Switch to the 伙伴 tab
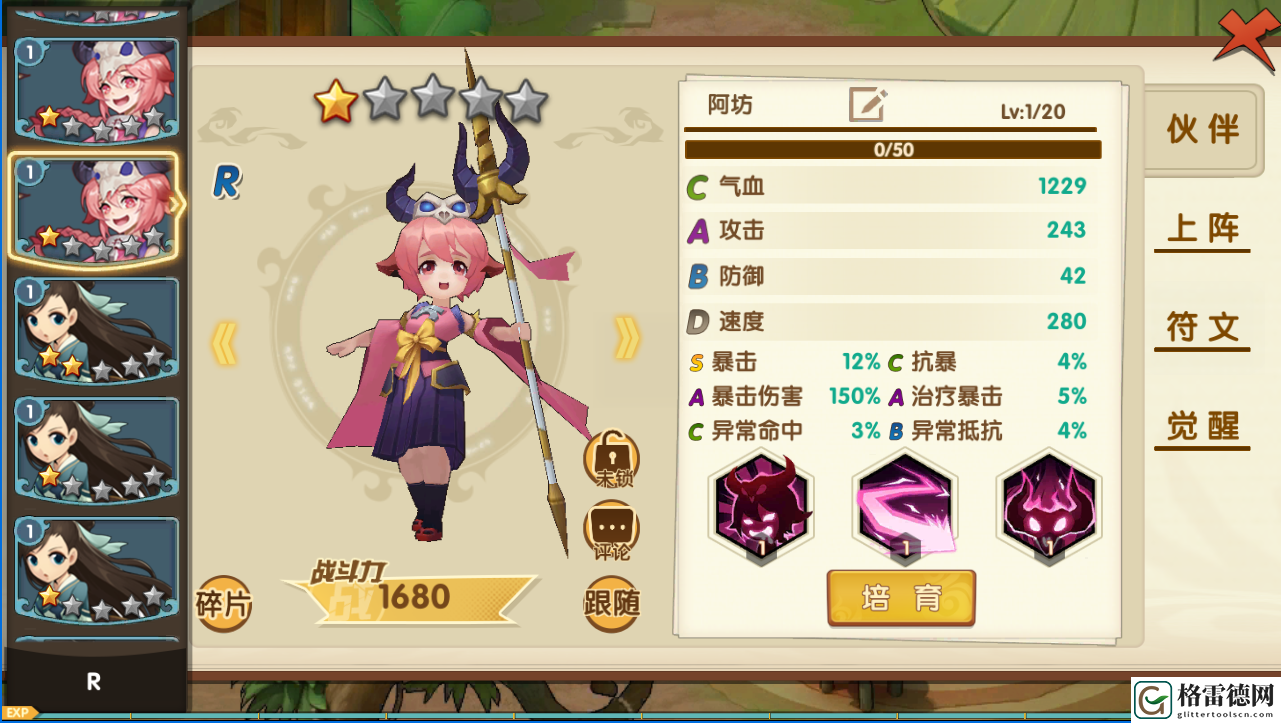This screenshot has height=723, width=1281. (1203, 130)
